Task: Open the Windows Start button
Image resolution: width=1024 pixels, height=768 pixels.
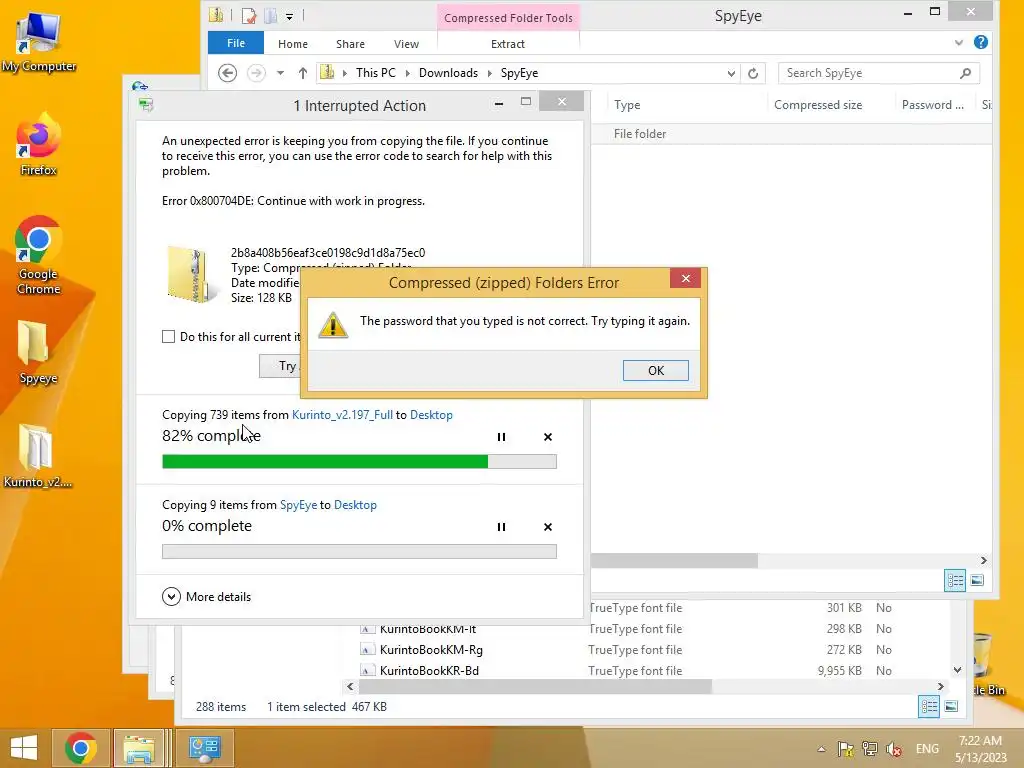Action: pyautogui.click(x=24, y=748)
